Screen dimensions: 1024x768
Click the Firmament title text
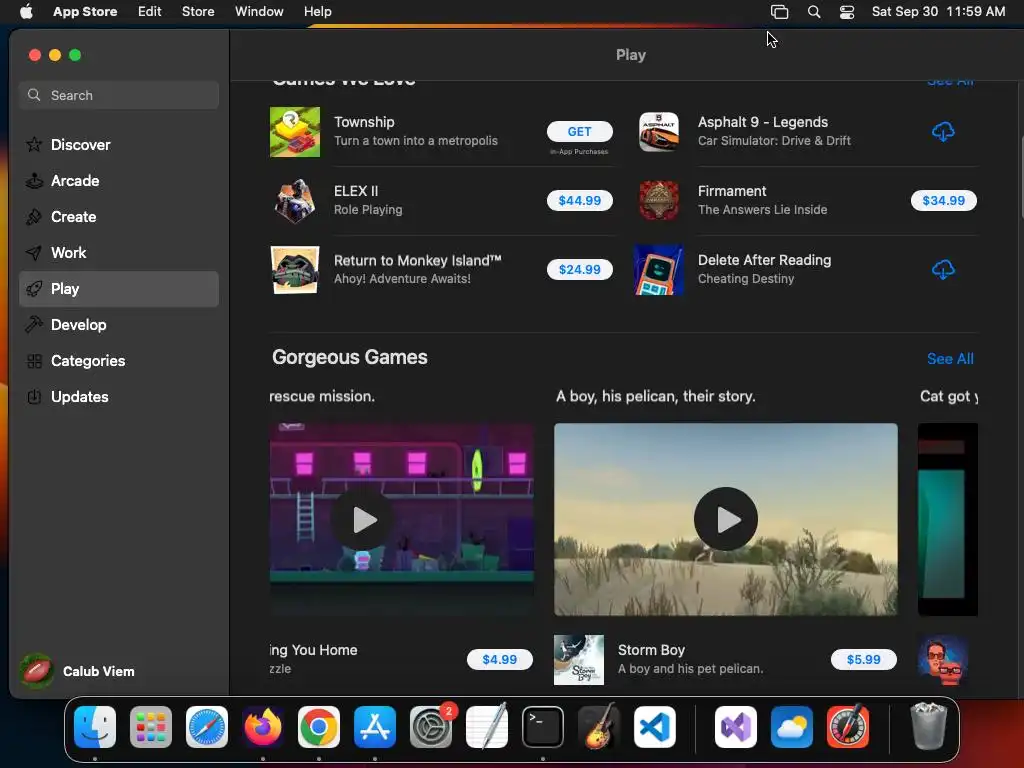click(731, 191)
